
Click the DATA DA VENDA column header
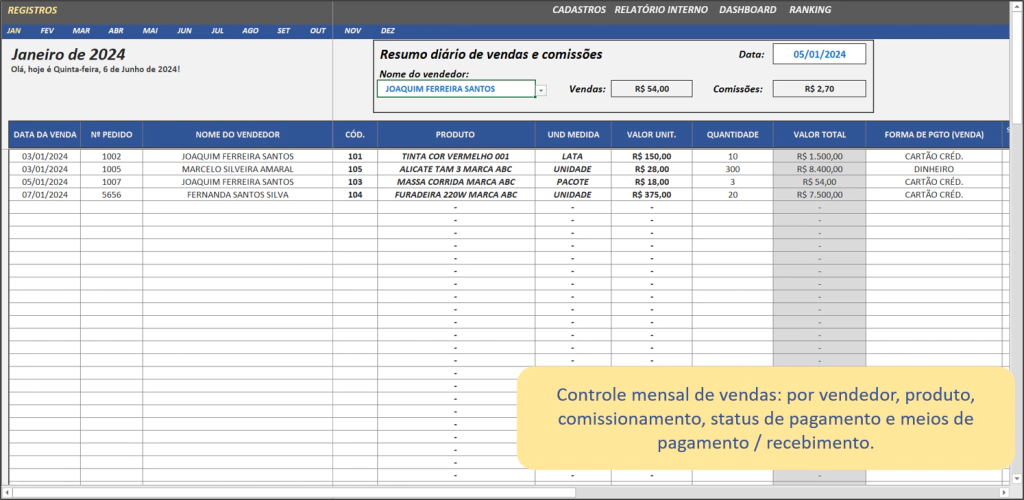pyautogui.click(x=44, y=134)
